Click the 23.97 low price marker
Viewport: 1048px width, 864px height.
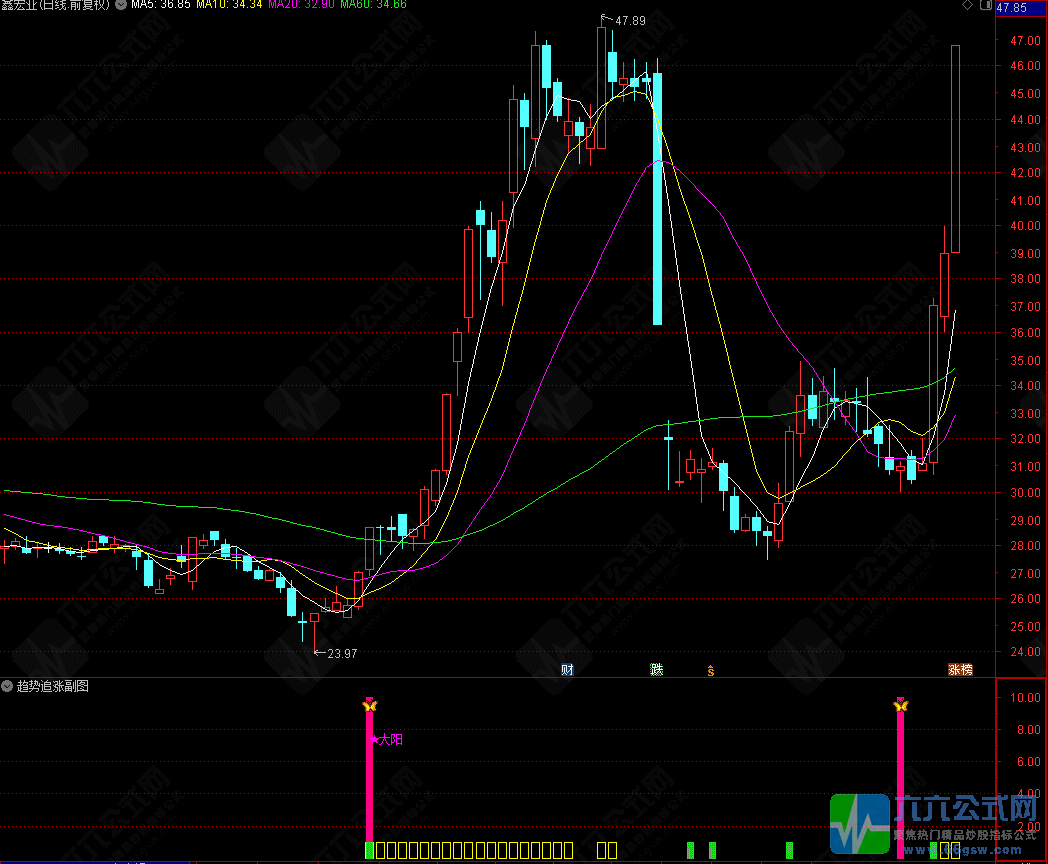tap(342, 654)
